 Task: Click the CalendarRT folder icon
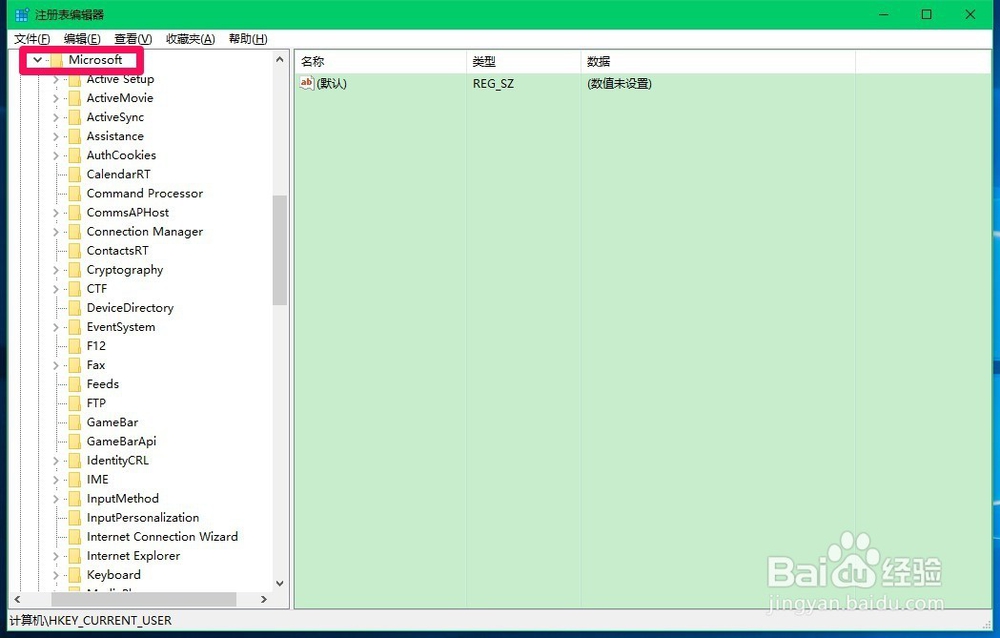click(75, 175)
